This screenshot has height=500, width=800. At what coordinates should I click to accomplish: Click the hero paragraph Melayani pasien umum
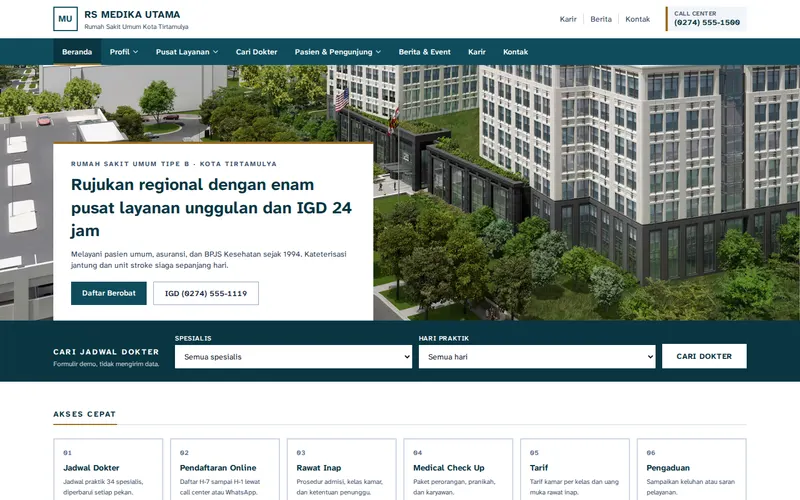209,259
